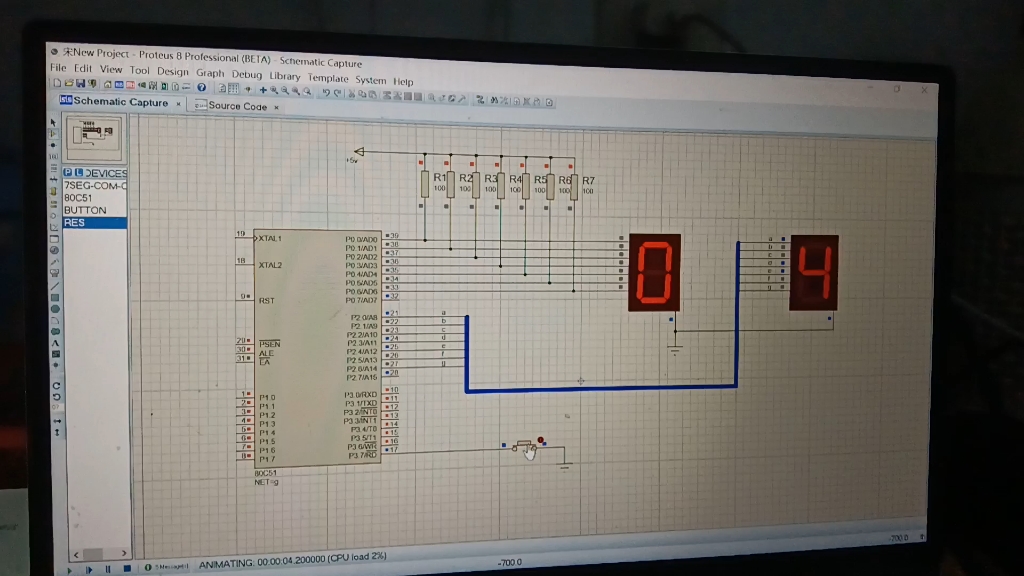Select the 2D Text 'A' tool
This screenshot has height=576, width=1024.
point(56,343)
